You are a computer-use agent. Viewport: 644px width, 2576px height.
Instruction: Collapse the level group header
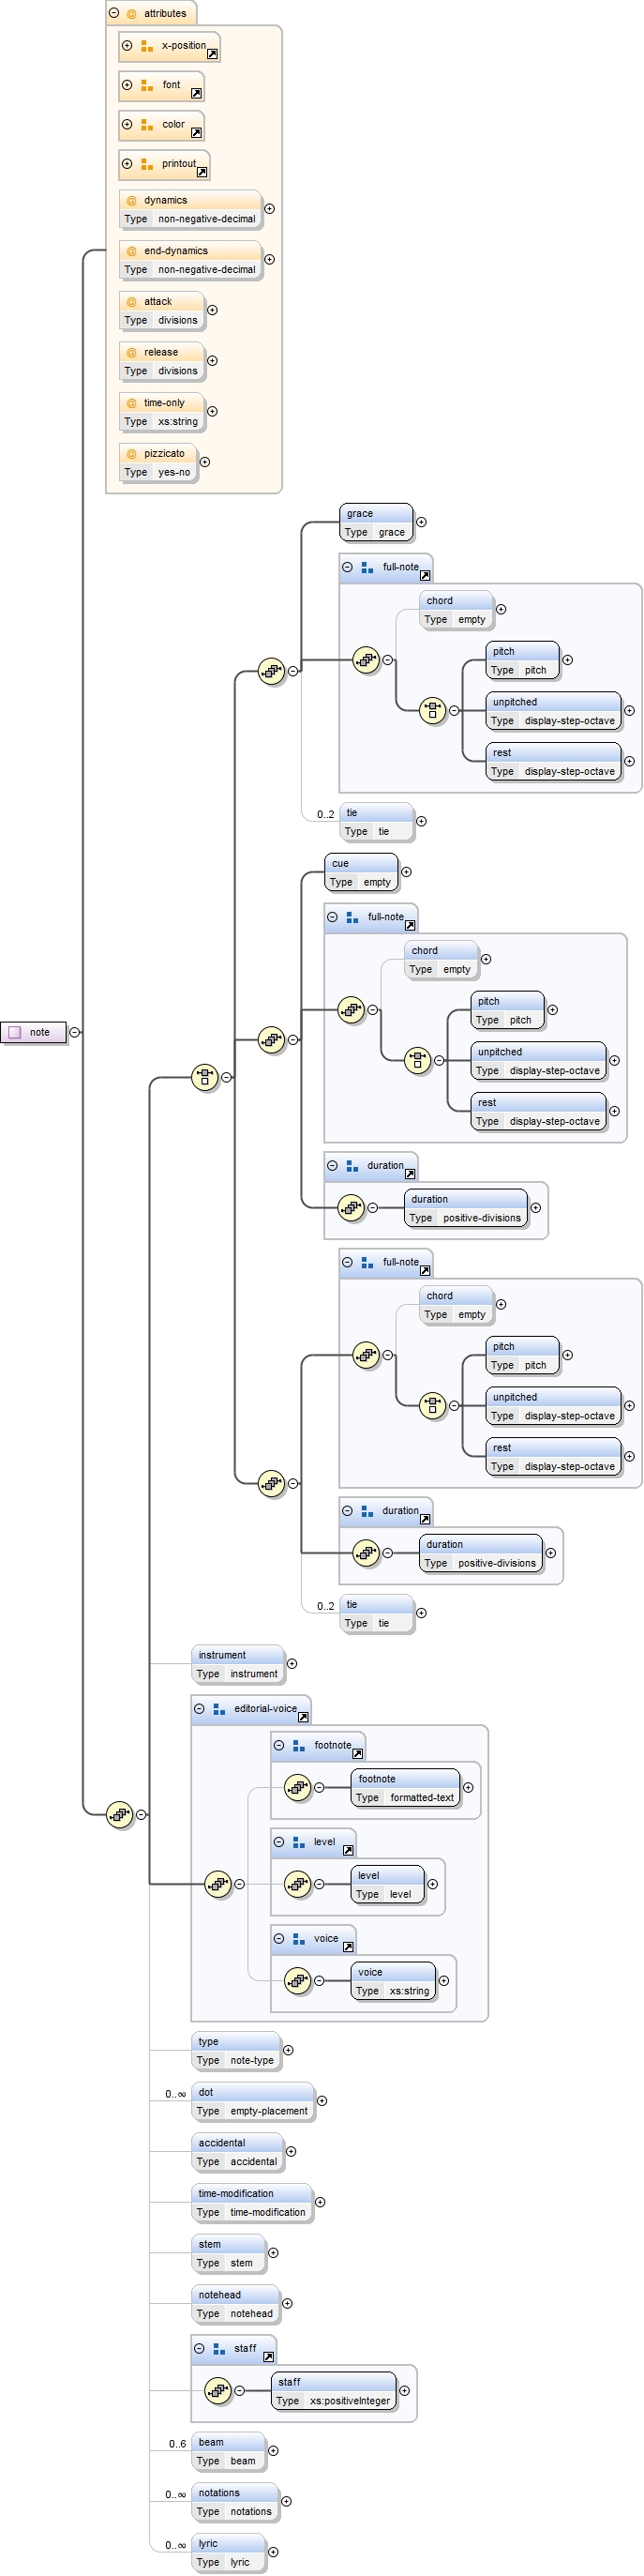click(279, 1842)
